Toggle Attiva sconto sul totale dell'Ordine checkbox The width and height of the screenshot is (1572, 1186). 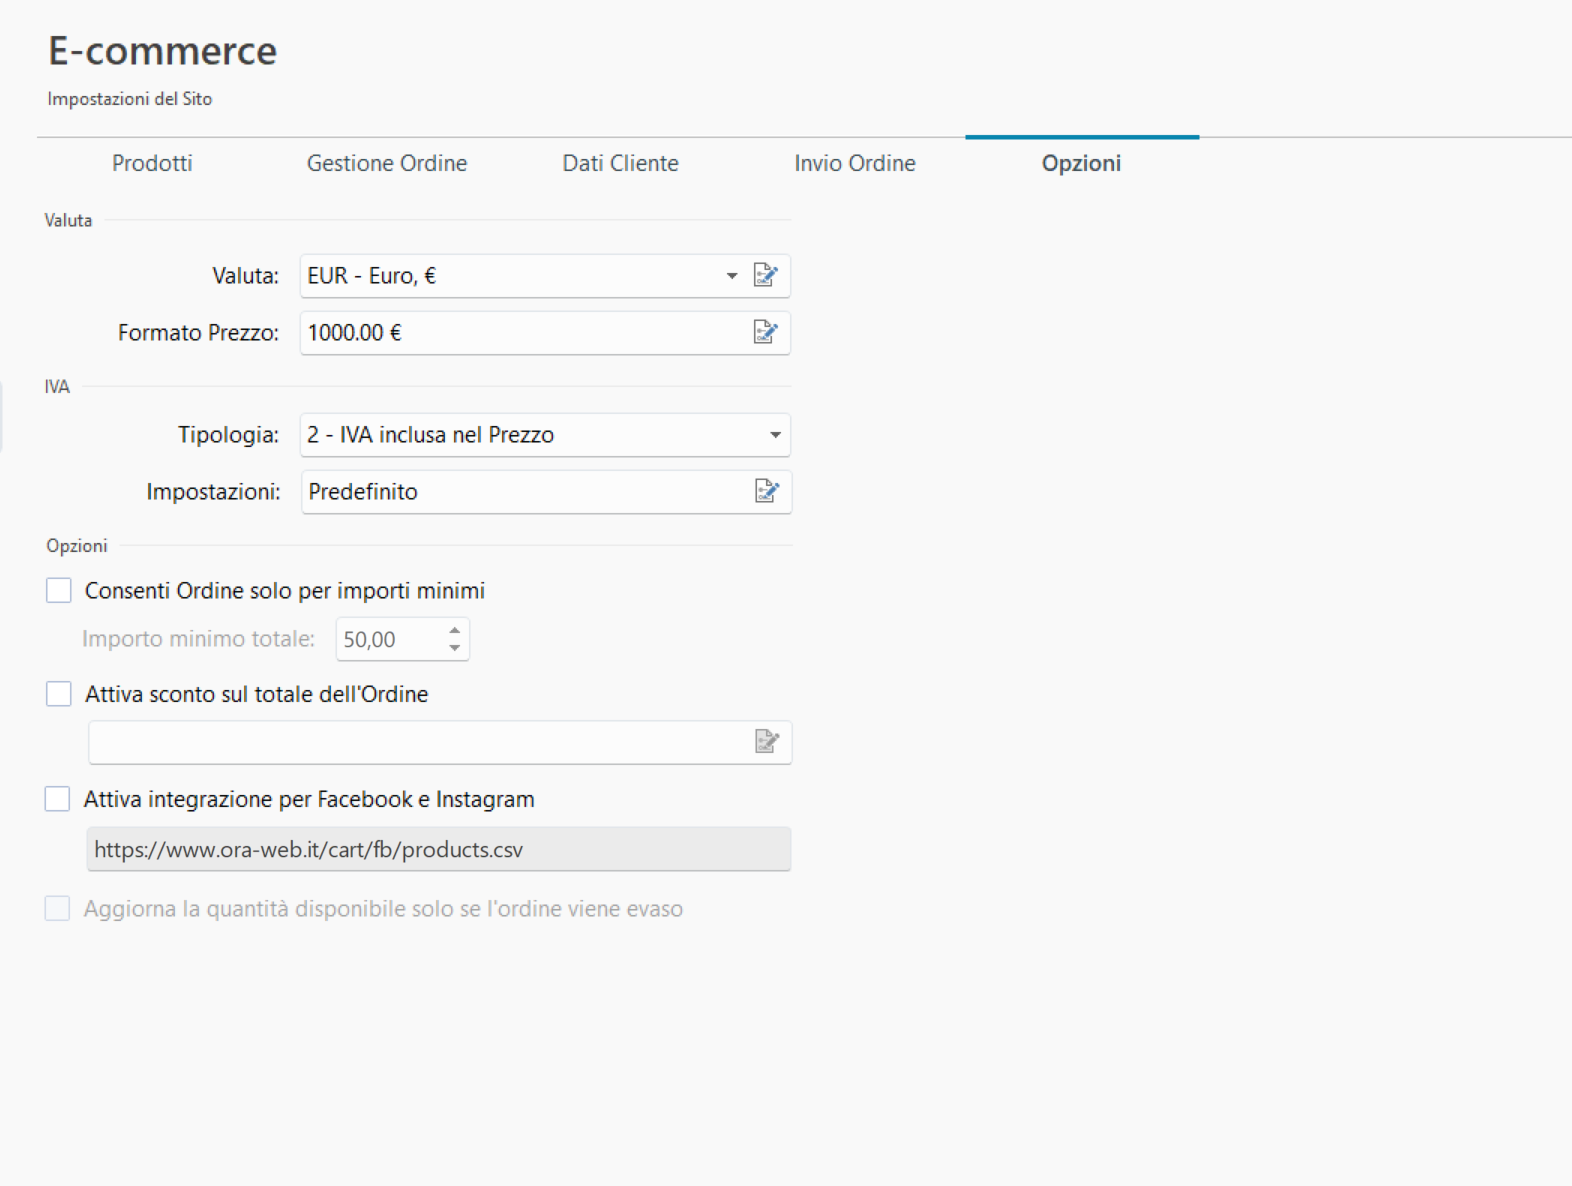click(x=59, y=694)
